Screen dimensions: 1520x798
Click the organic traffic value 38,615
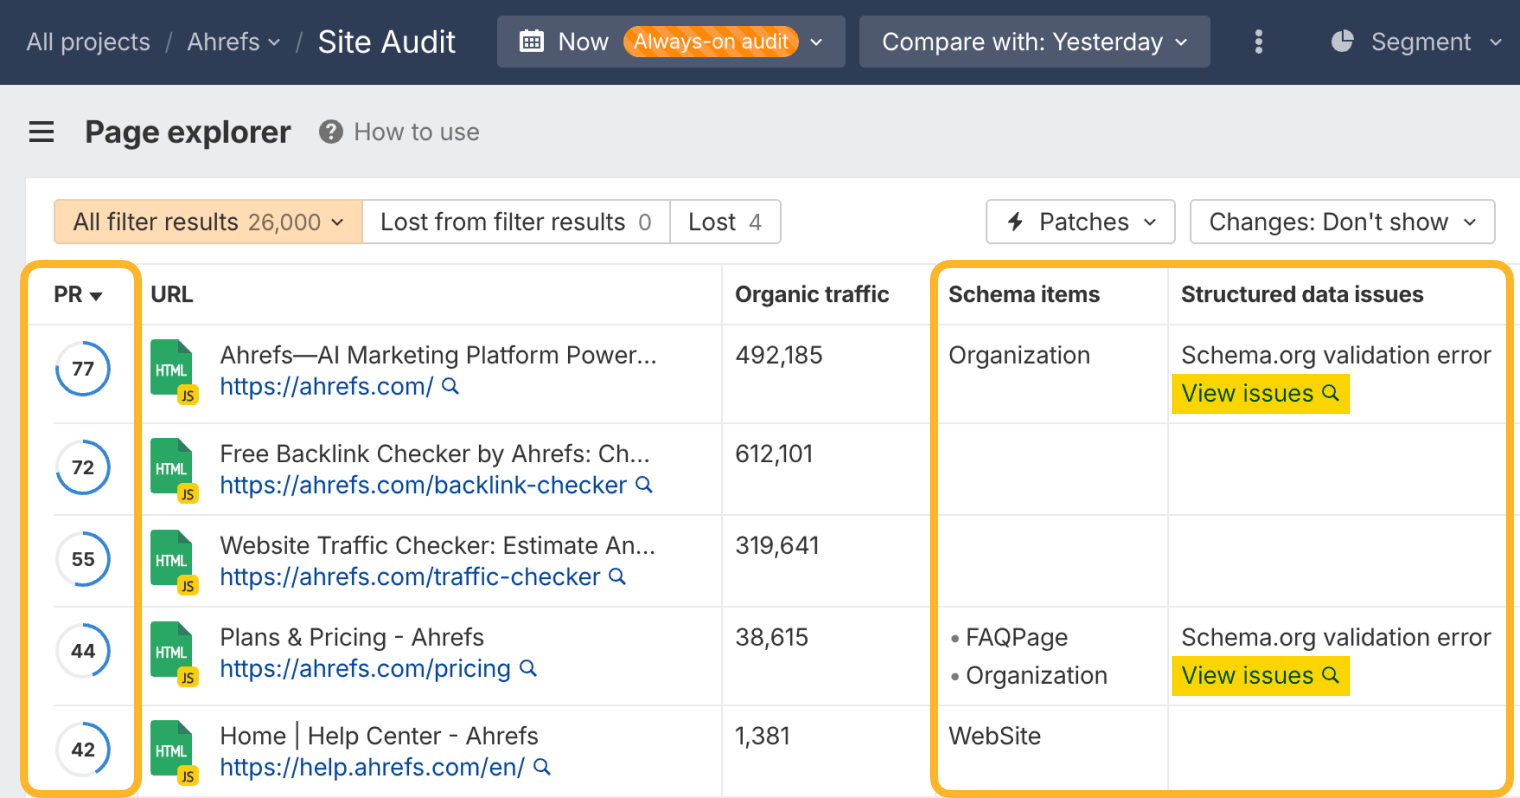[772, 638]
